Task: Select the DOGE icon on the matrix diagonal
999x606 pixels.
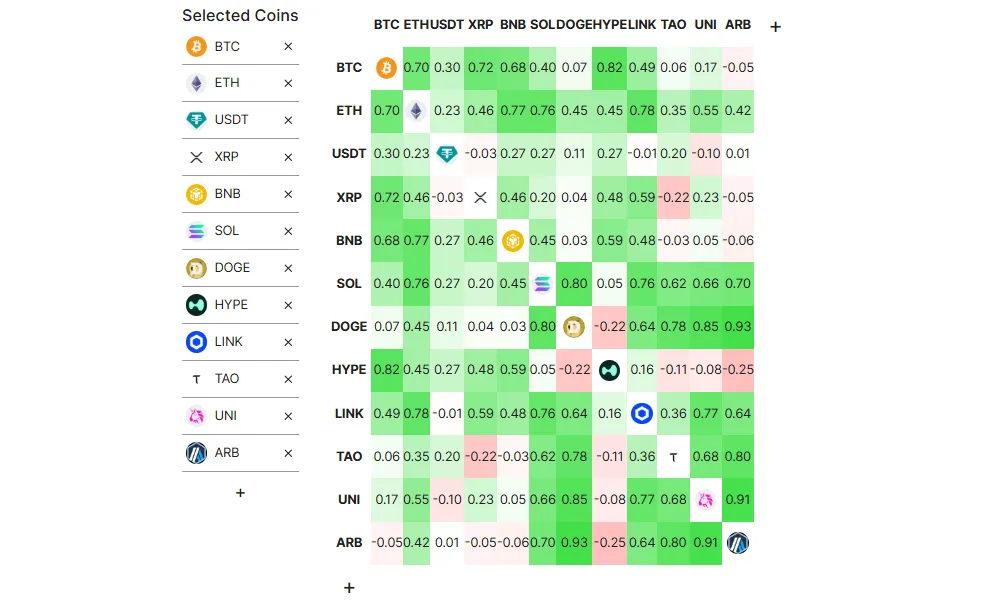Action: 574,327
